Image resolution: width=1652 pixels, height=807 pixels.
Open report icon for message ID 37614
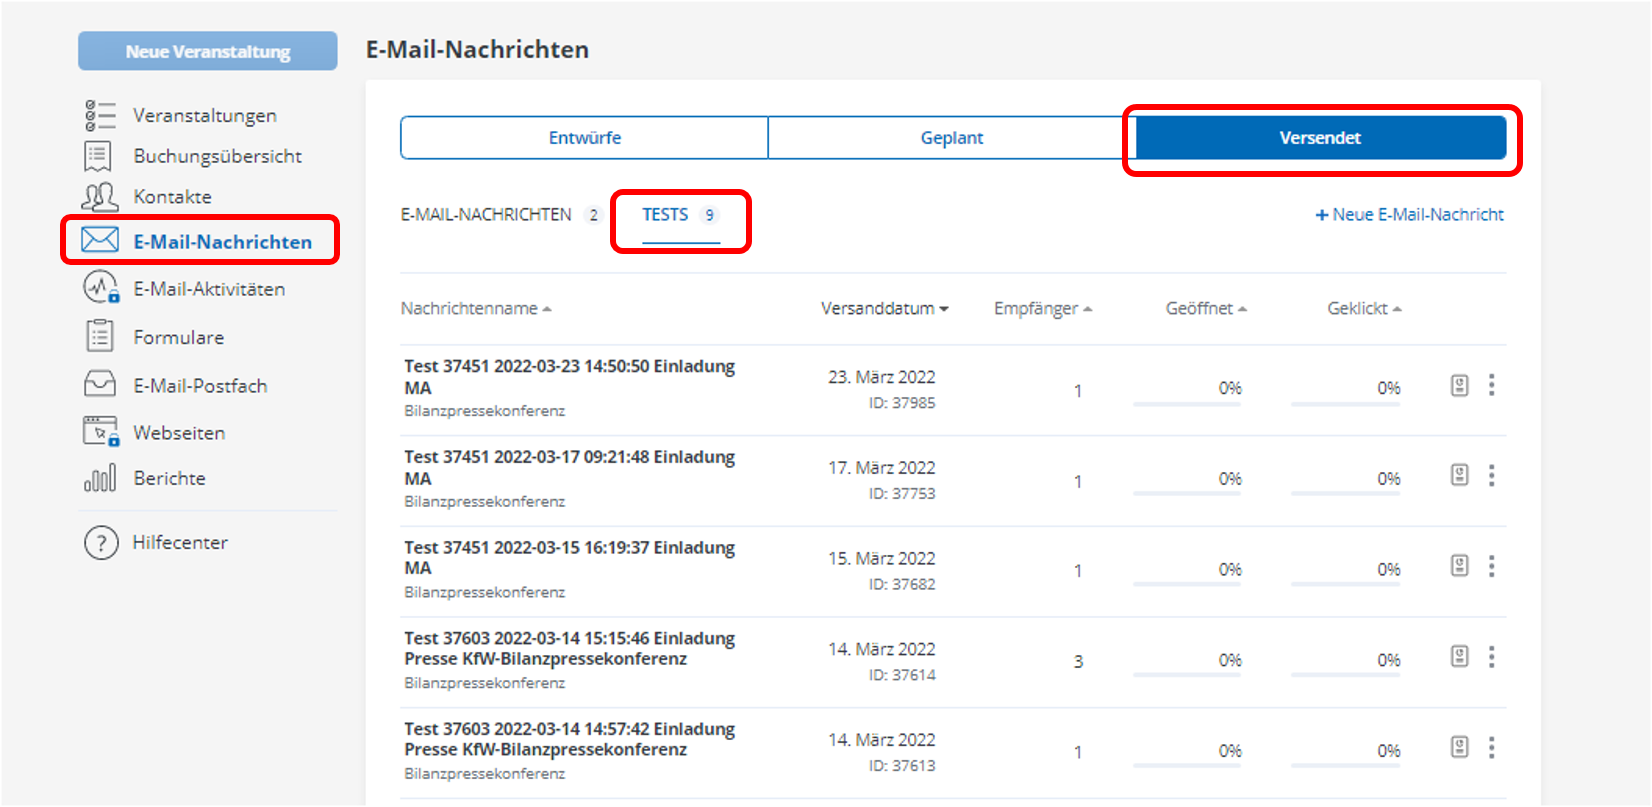click(1460, 657)
